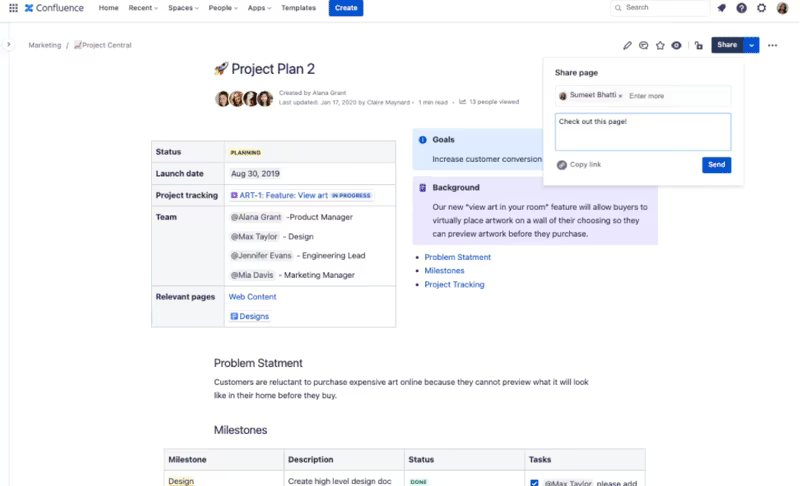The image size is (800, 486).
Task: Open the help question mark icon
Action: [741, 8]
